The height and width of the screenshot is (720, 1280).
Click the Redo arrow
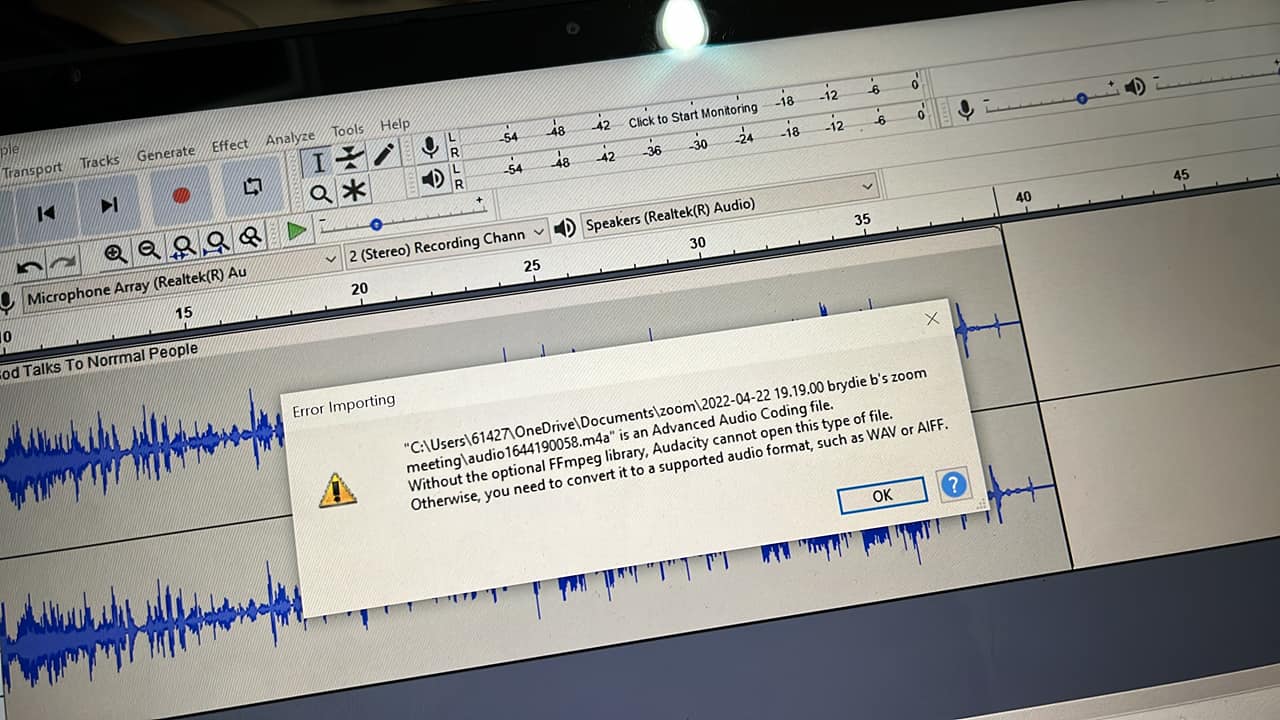click(64, 262)
